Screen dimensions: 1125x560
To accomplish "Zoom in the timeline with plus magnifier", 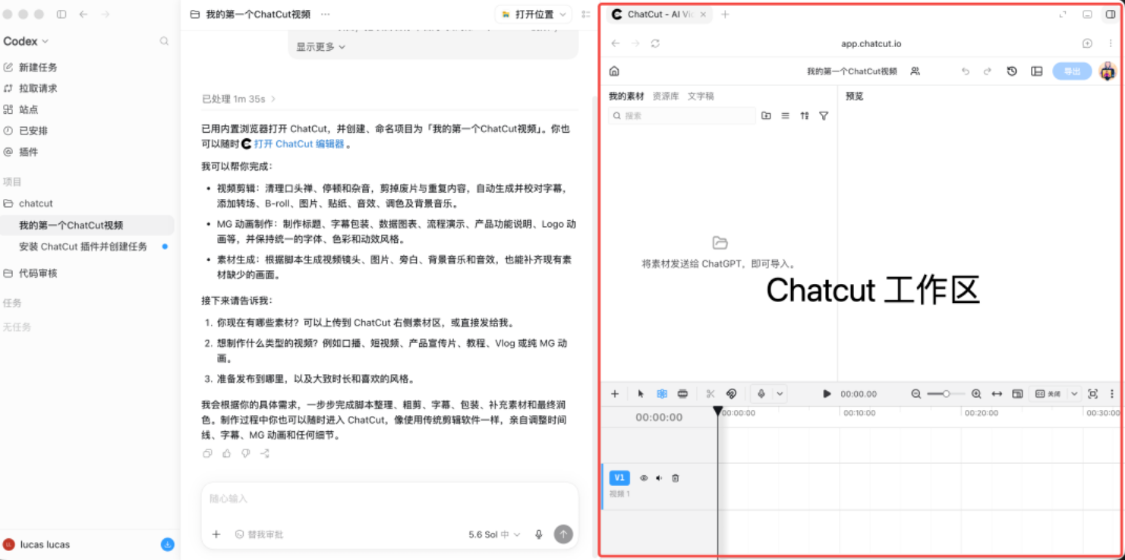I will (x=976, y=394).
